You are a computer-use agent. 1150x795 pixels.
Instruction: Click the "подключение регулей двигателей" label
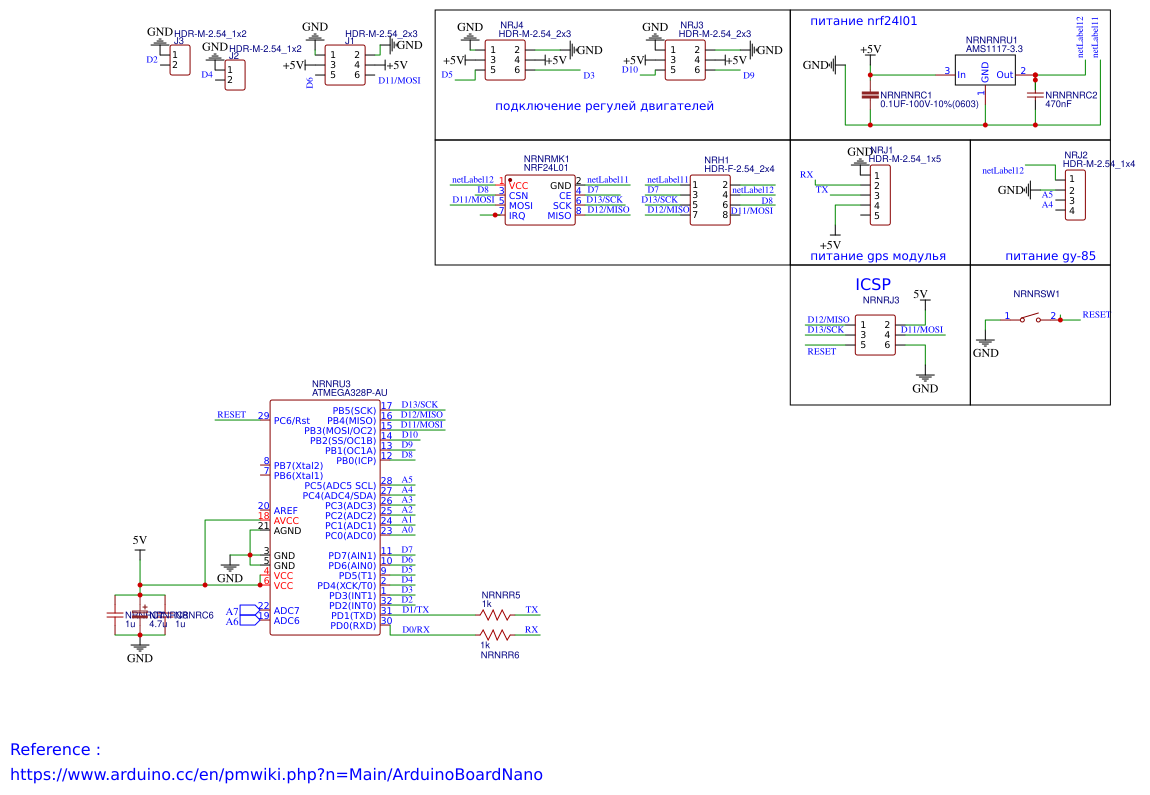(x=604, y=105)
